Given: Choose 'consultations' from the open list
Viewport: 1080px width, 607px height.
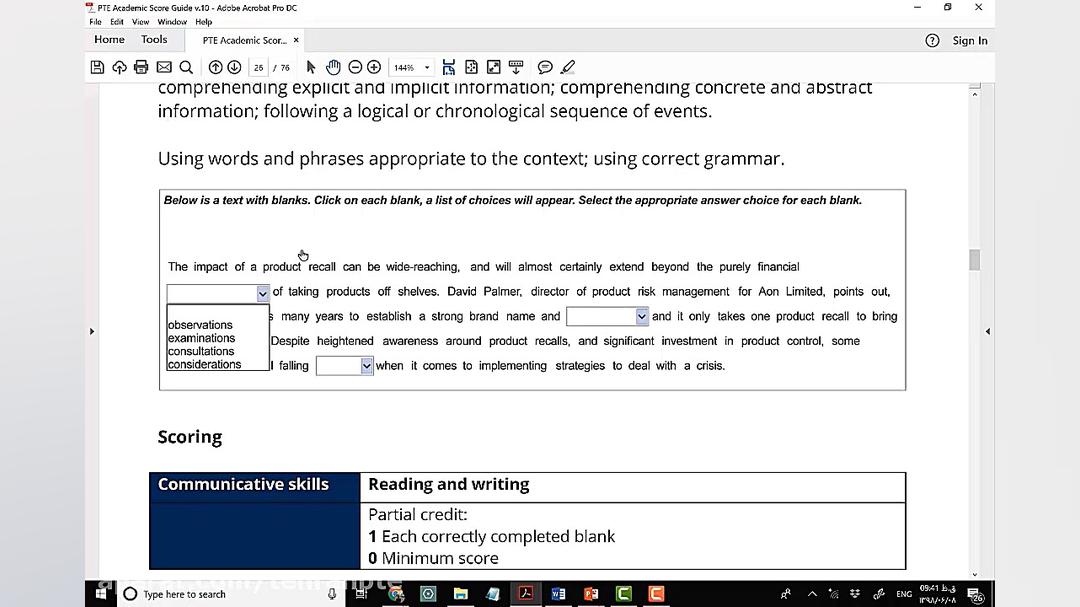Looking at the screenshot, I should click(201, 351).
